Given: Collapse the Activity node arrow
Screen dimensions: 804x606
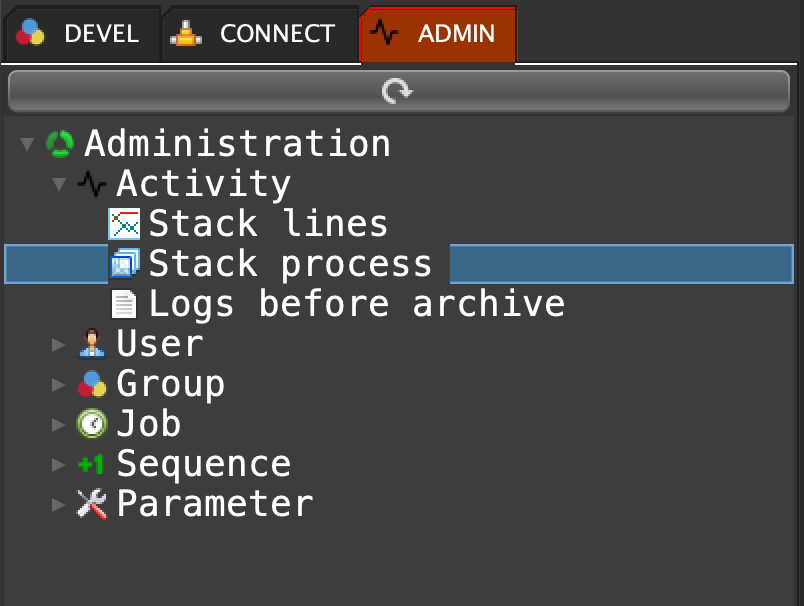Looking at the screenshot, I should (59, 185).
